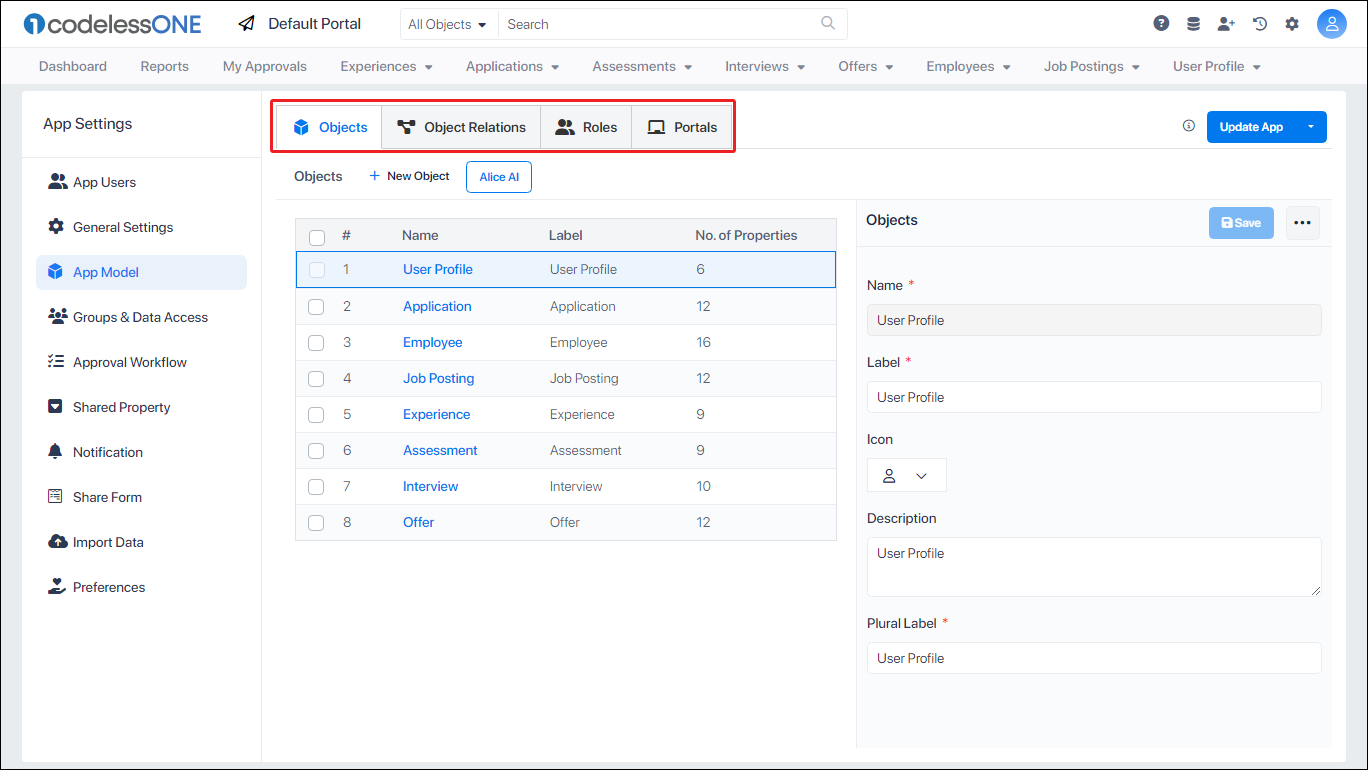Open the Dashboard menu item
Screen dimensions: 1368x770
click(x=72, y=66)
